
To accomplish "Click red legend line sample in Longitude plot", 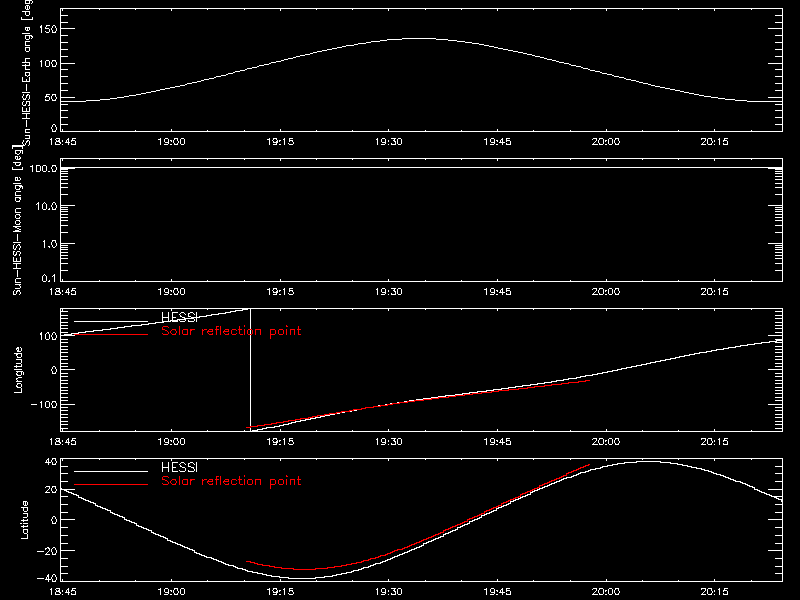I will [111, 334].
